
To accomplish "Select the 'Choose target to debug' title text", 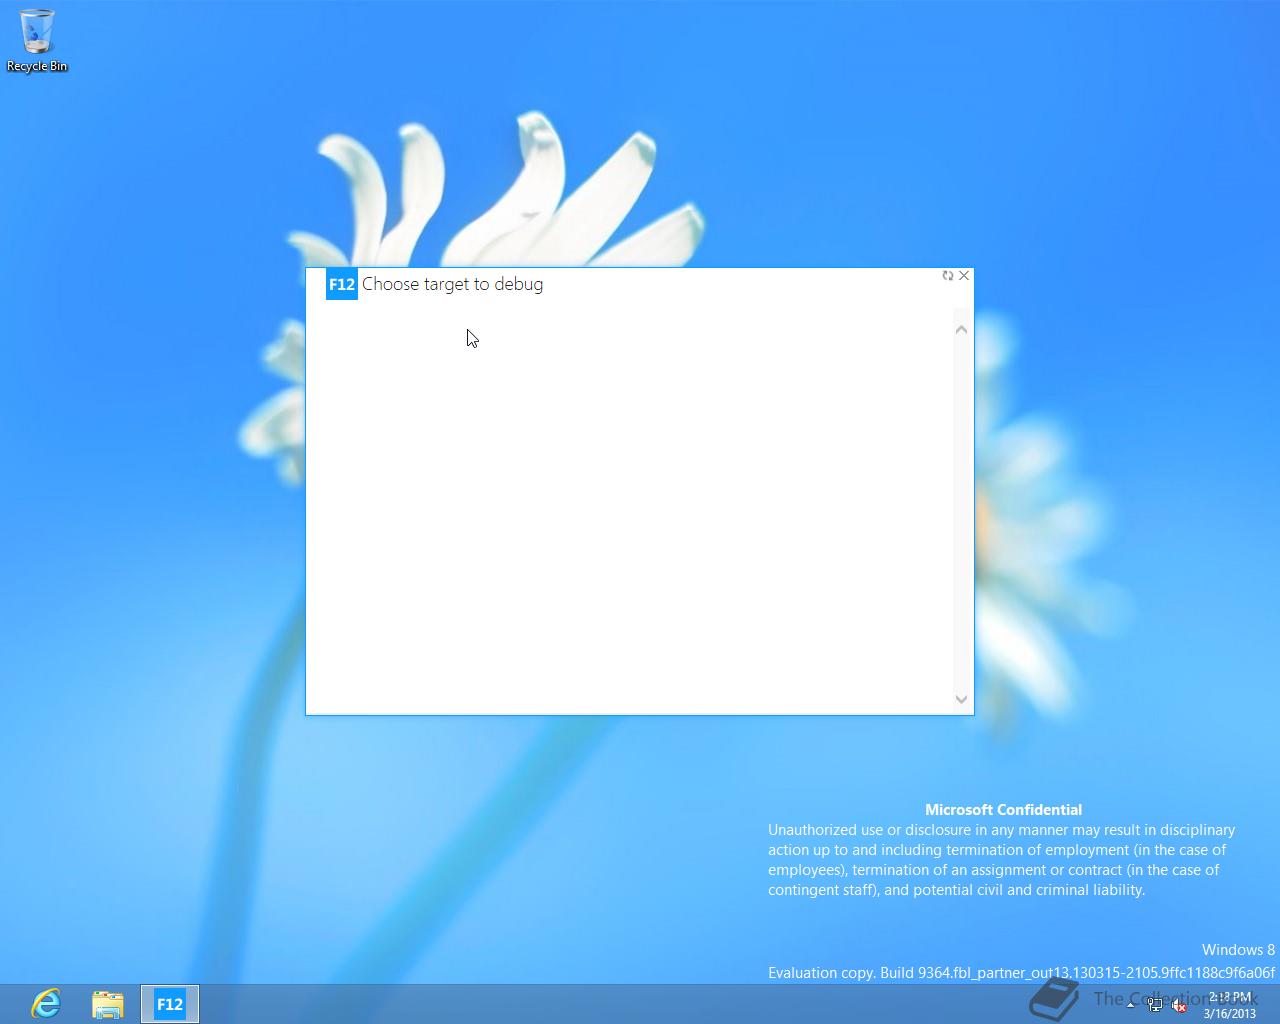I will click(x=452, y=284).
